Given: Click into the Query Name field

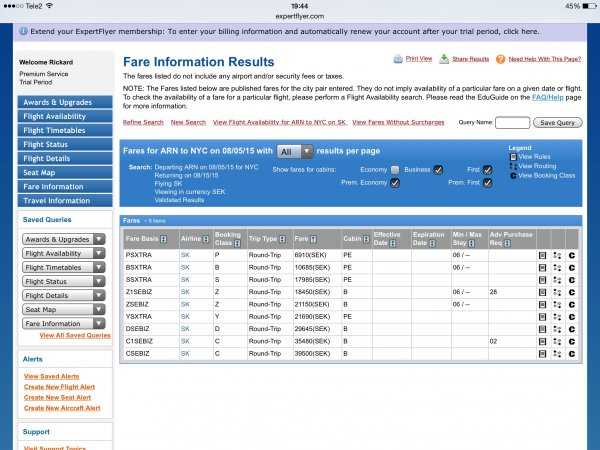Looking at the screenshot, I should pos(512,122).
